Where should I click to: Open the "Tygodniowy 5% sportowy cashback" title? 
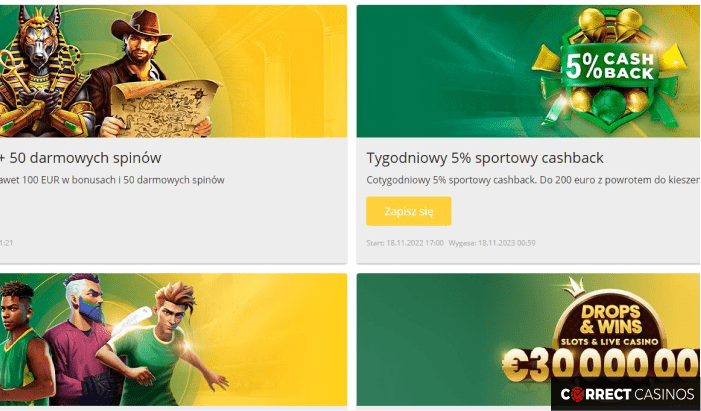tap(485, 158)
